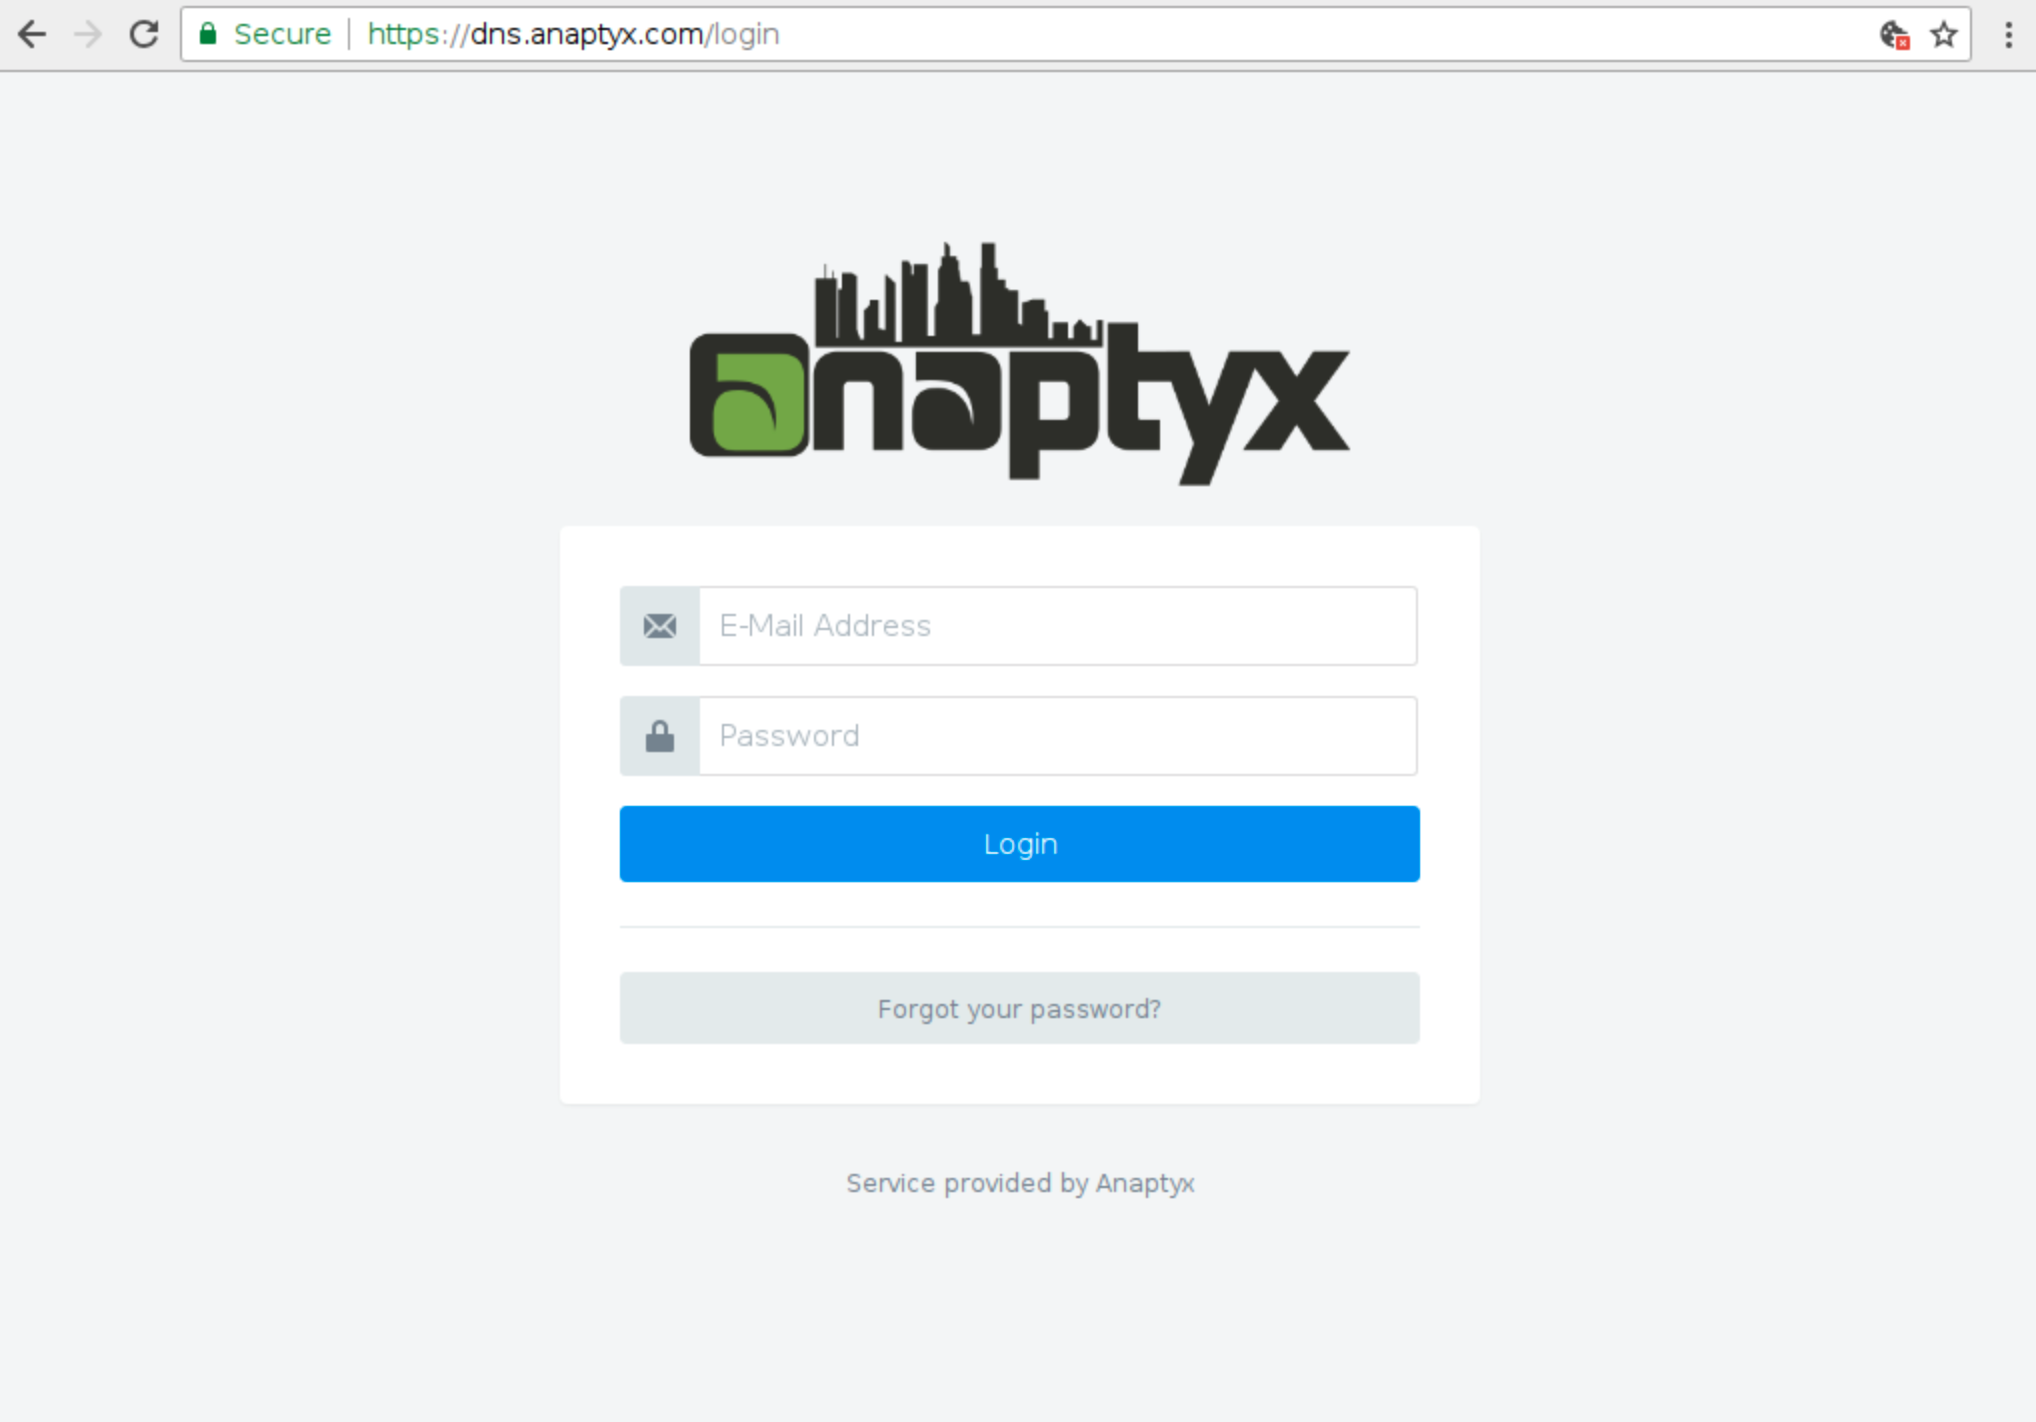The width and height of the screenshot is (2036, 1422).
Task: Bookmark this page with the star icon
Action: (1944, 35)
